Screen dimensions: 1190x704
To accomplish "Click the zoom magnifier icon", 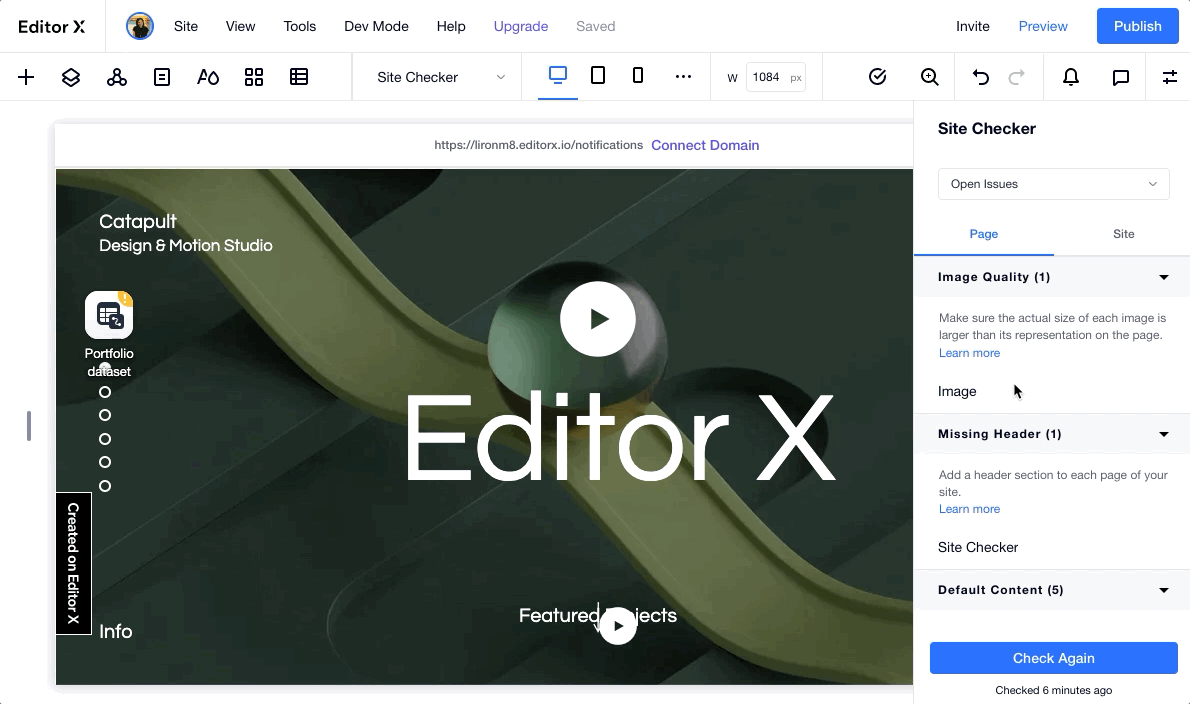I will click(930, 77).
